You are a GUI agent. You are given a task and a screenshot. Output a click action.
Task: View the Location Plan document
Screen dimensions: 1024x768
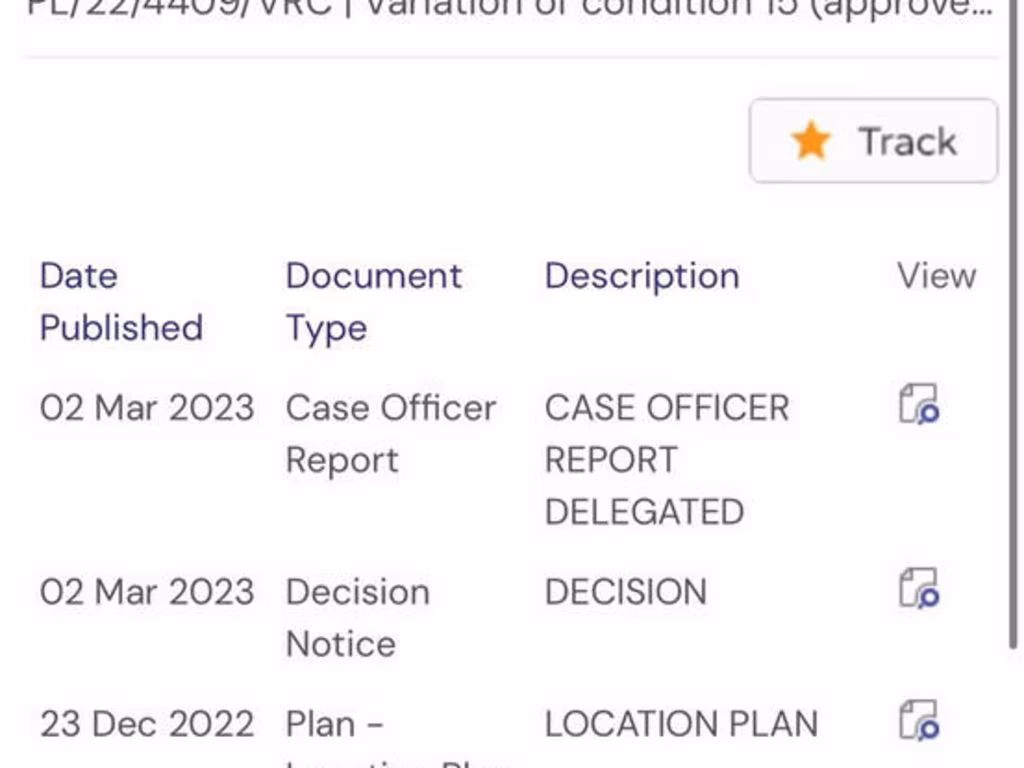coord(919,720)
